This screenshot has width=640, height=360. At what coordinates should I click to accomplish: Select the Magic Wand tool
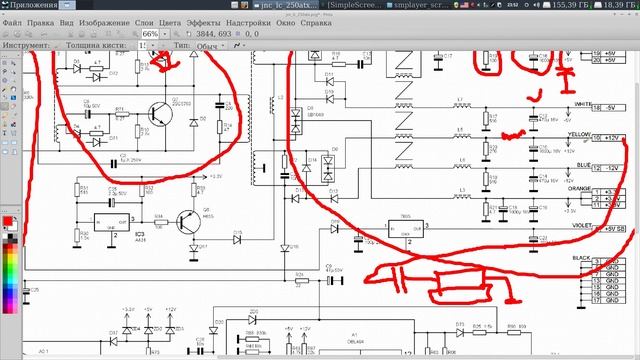pos(4,89)
